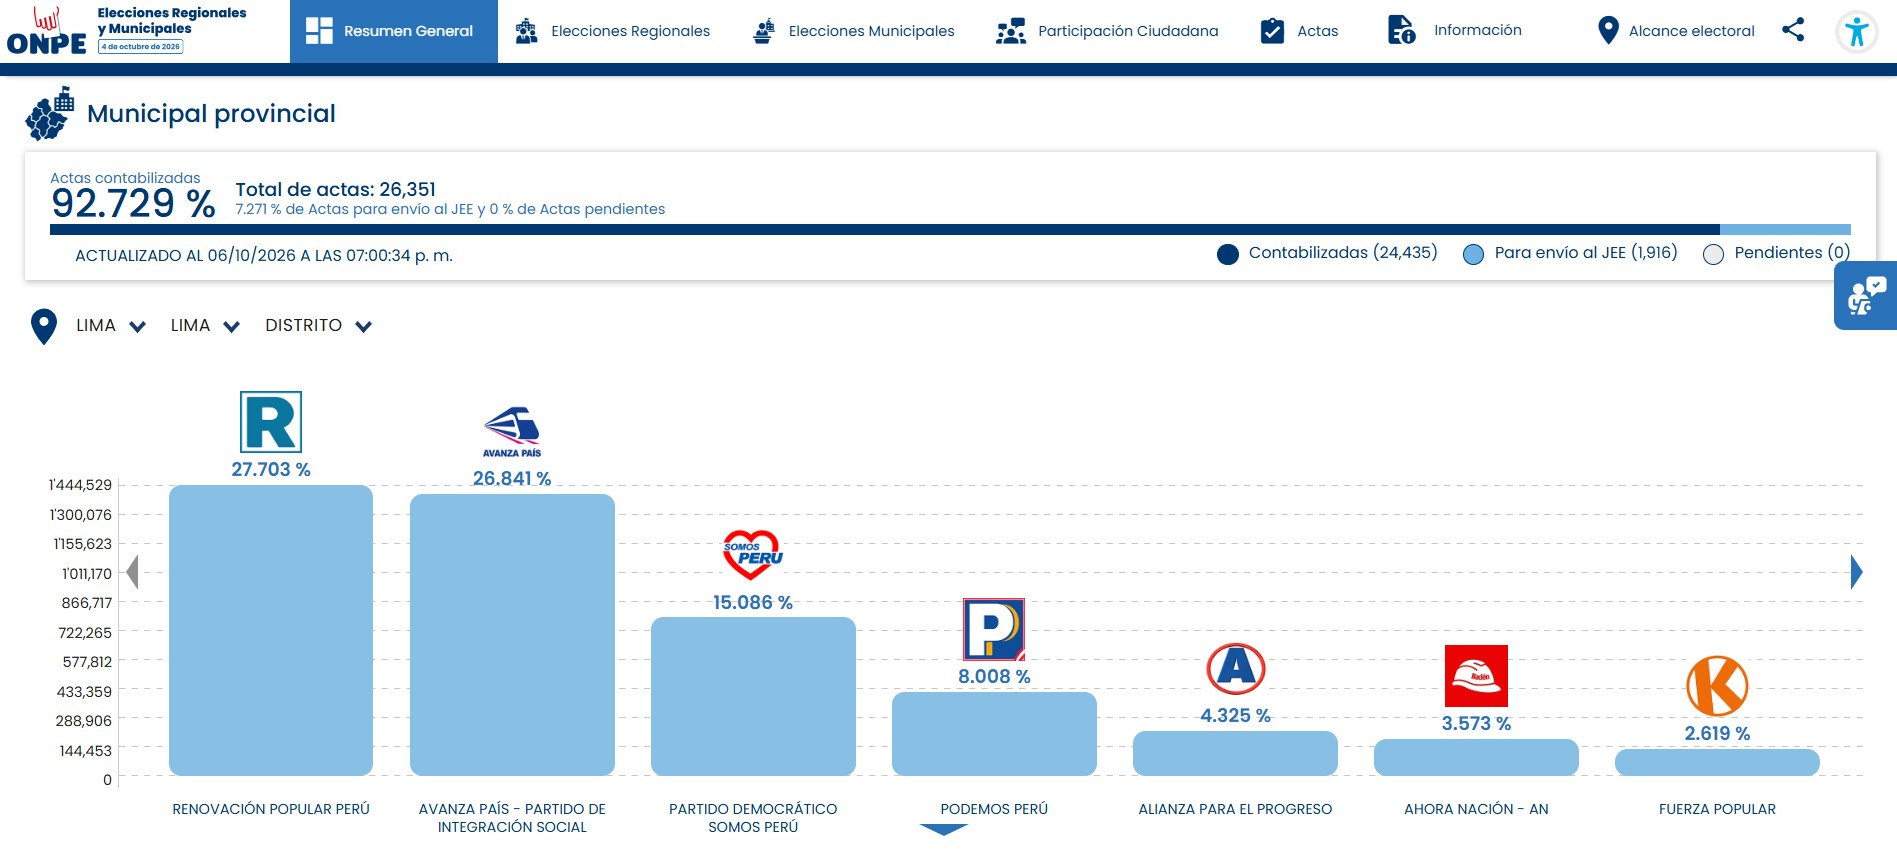Screen dimensions: 1897x862
Task: Click the down triangle below Podemos Perú
Action: tap(943, 829)
